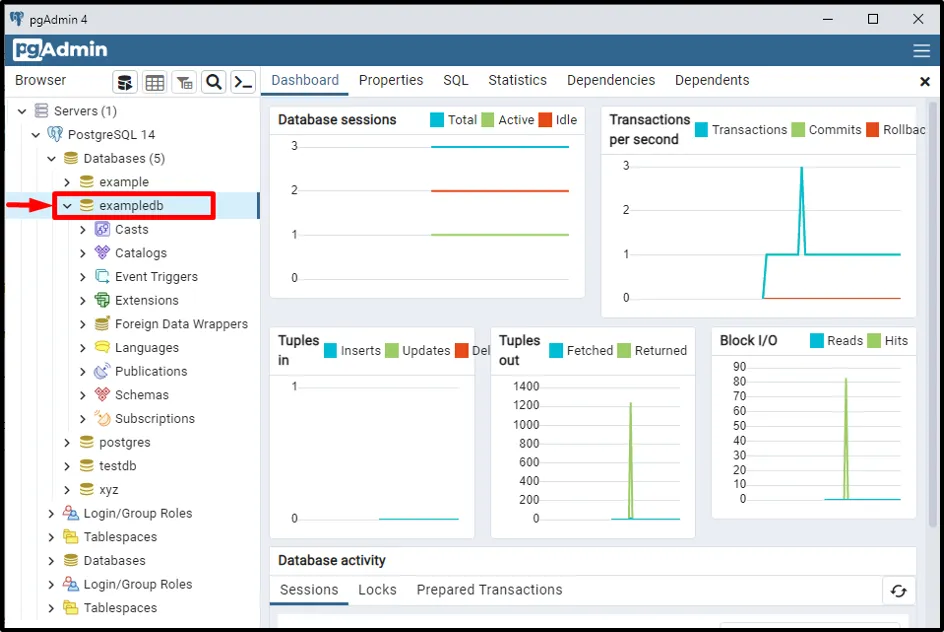Expand the Extensions tree node
944x632 pixels.
coord(83,301)
